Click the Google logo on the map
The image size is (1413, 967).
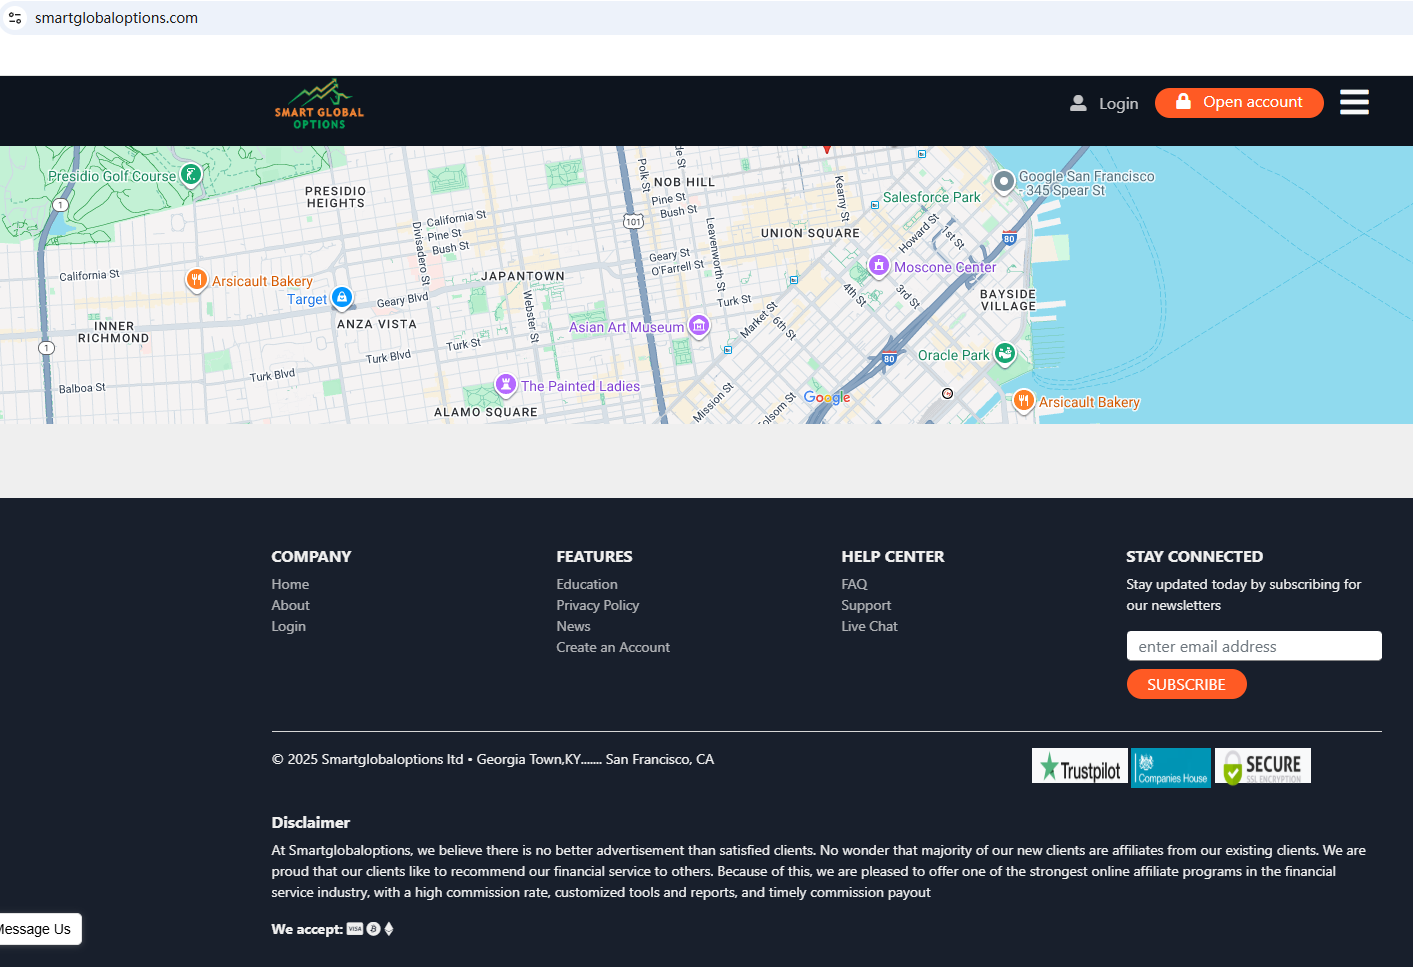click(x=827, y=397)
